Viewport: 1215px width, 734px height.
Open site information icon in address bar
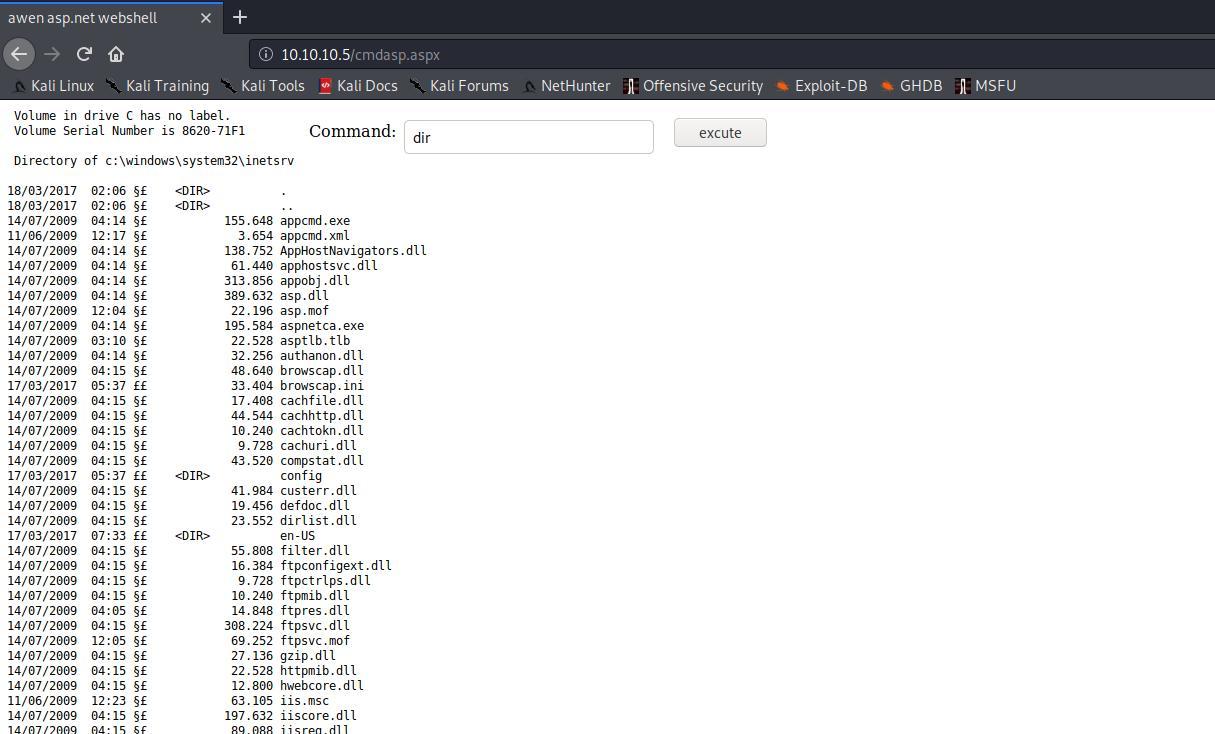[x=266, y=54]
